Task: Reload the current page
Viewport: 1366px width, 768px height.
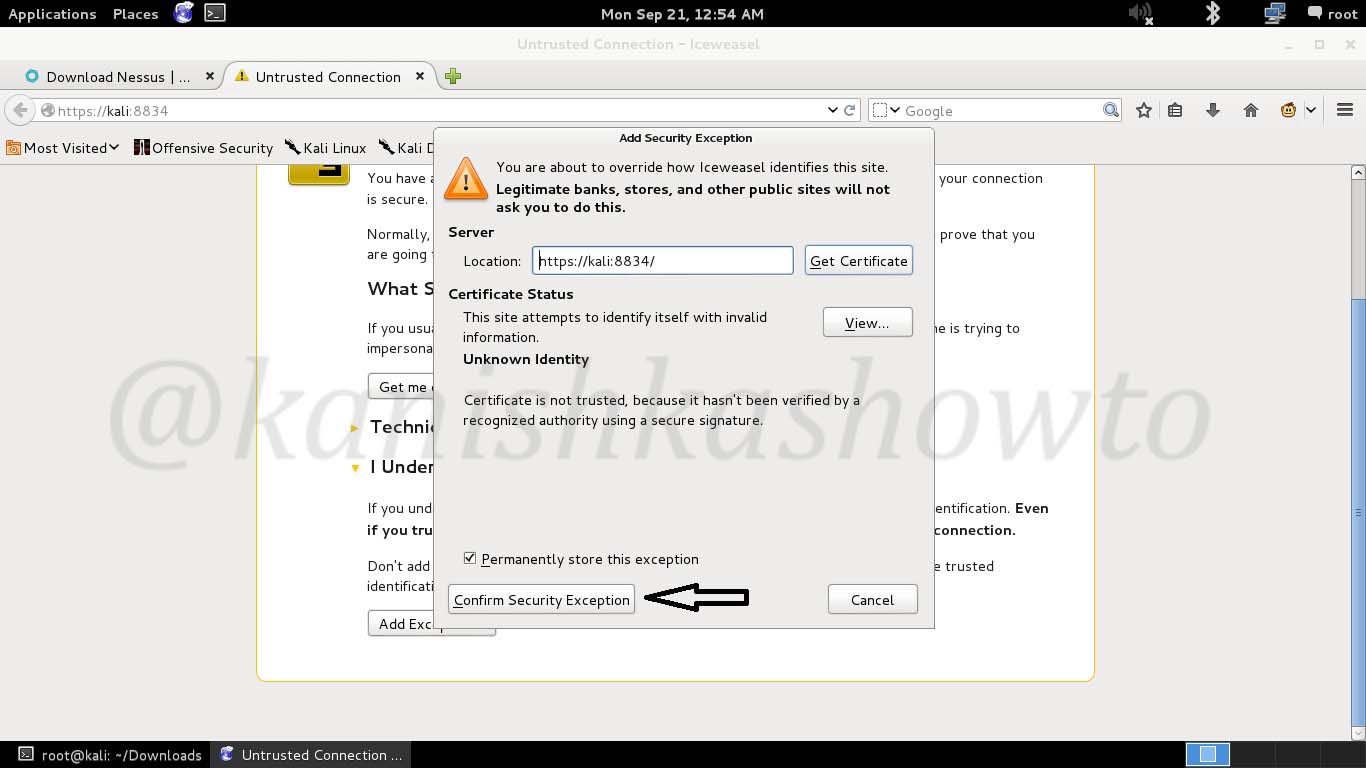Action: 850,111
